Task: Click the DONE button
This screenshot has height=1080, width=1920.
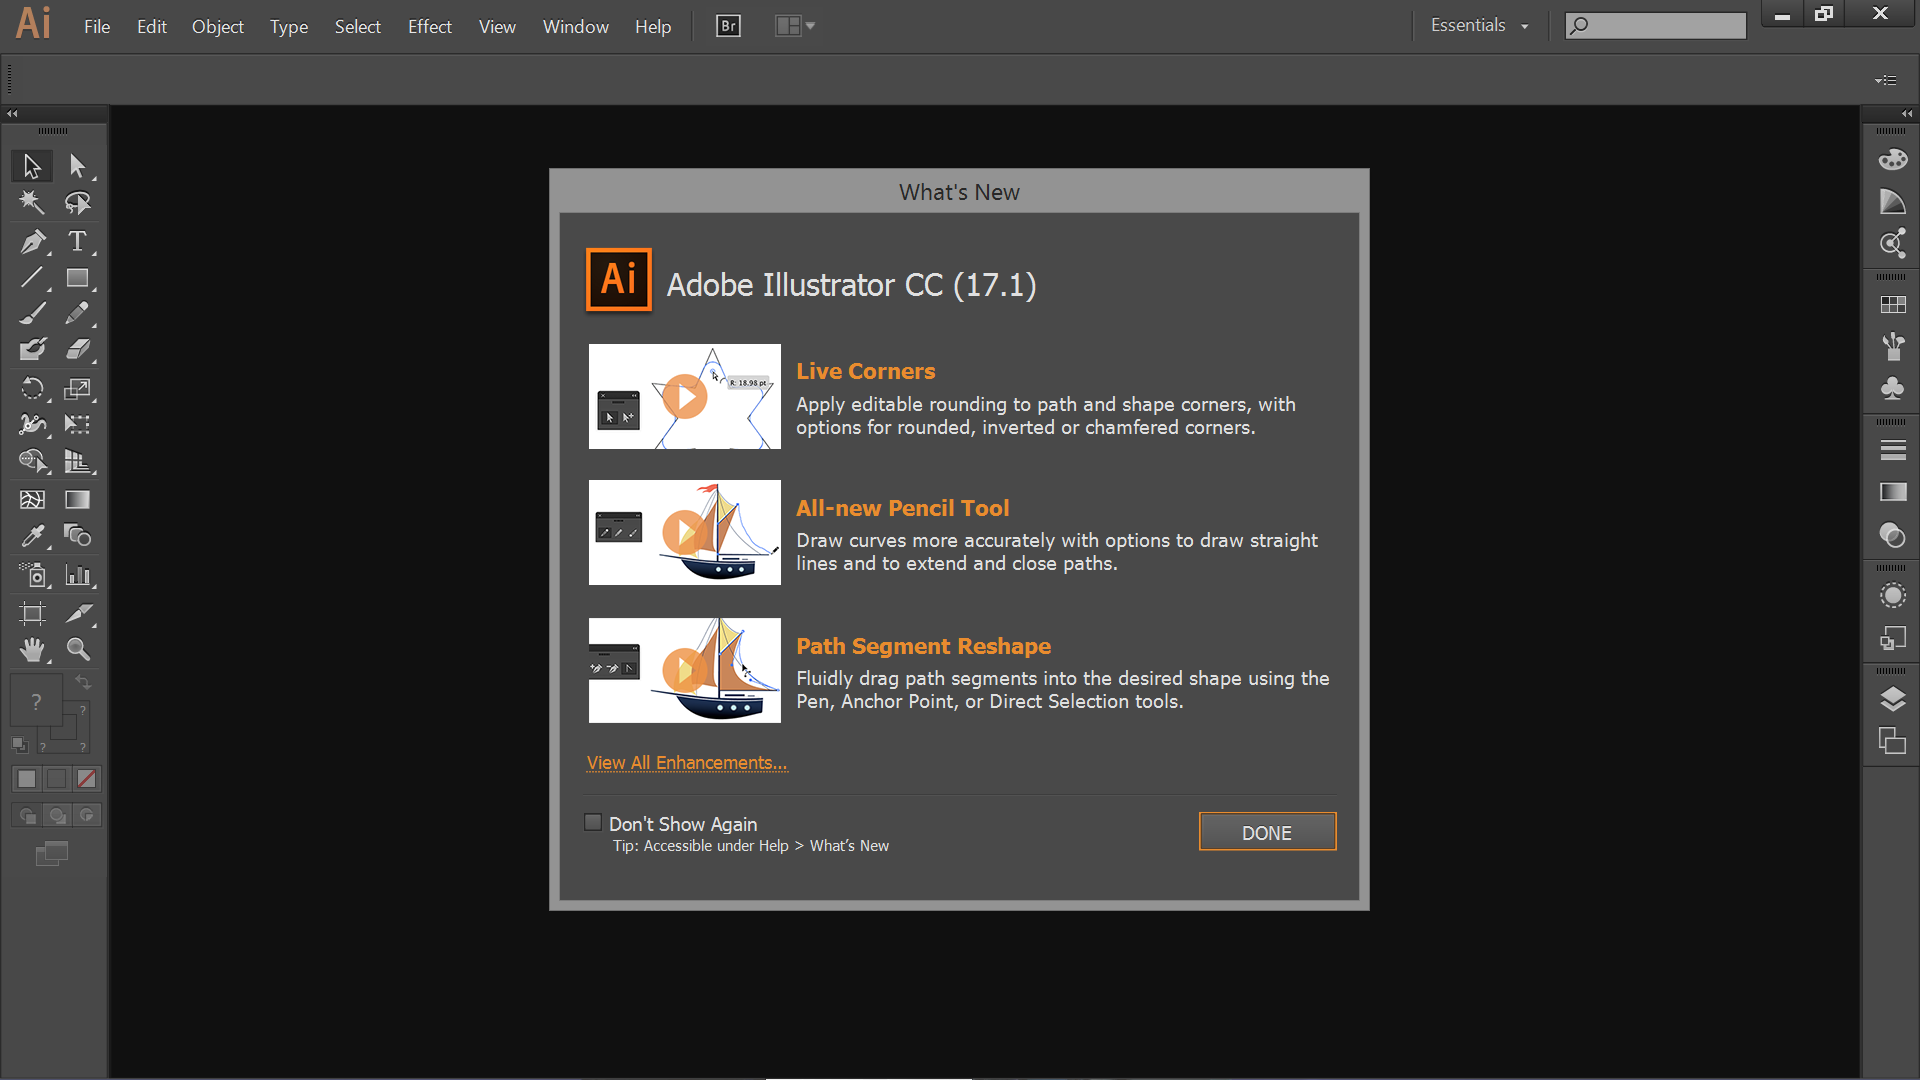Action: click(x=1267, y=832)
